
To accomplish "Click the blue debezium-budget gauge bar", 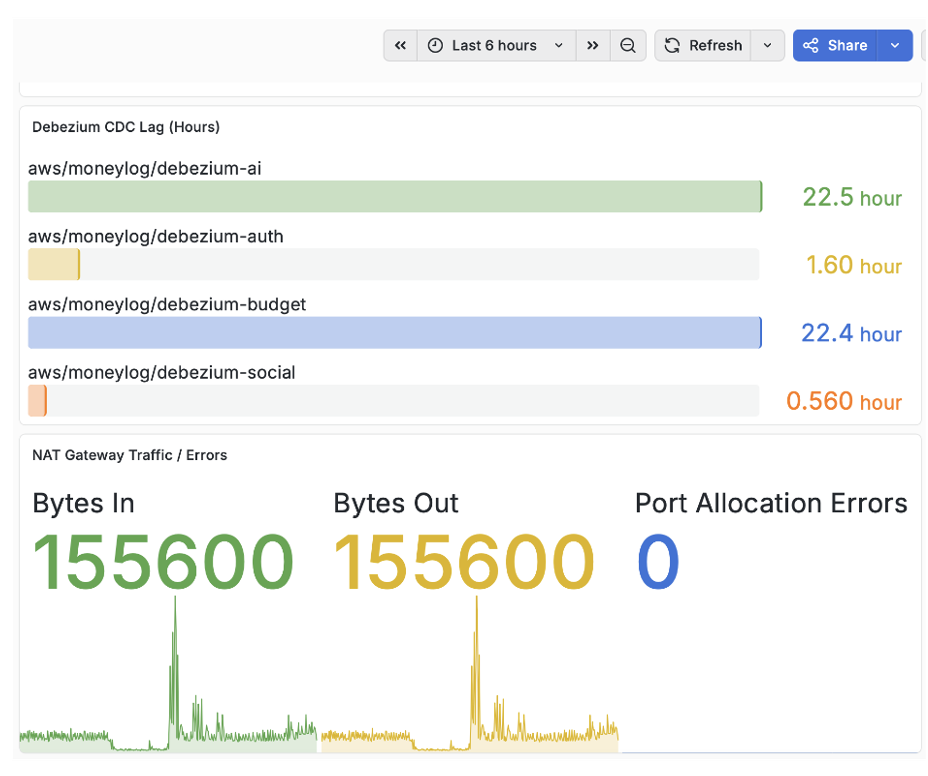I will click(x=394, y=333).
